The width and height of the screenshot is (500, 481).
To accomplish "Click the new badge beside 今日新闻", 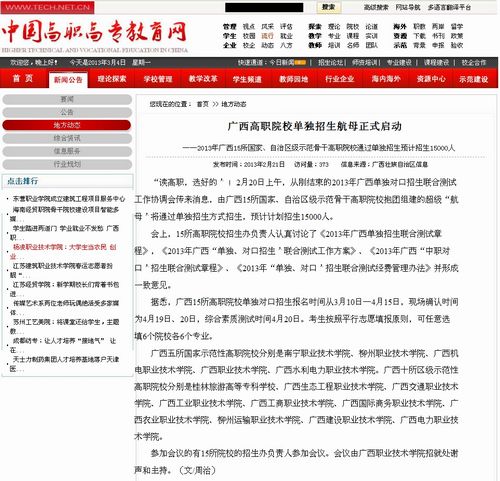I will [301, 62].
